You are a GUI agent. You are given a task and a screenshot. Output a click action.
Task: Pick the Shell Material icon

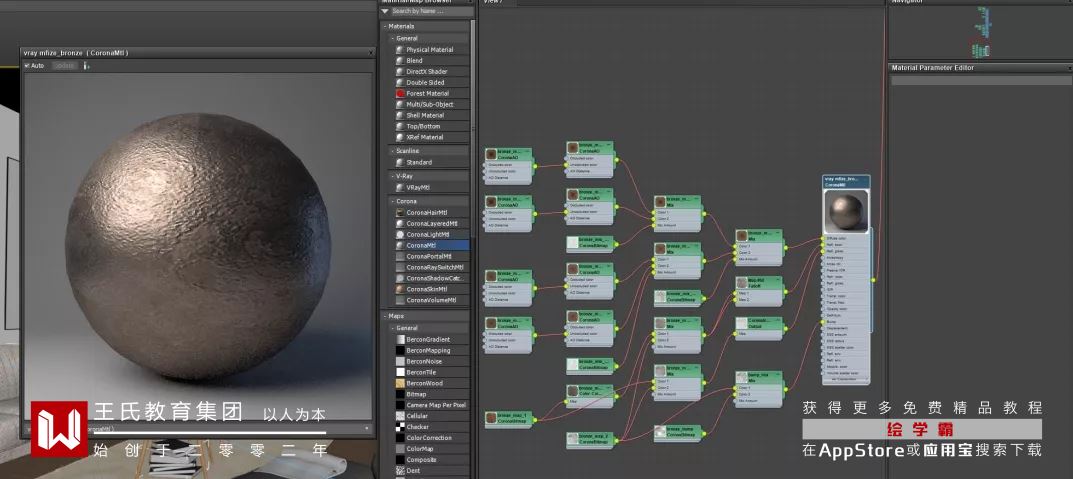[400, 116]
